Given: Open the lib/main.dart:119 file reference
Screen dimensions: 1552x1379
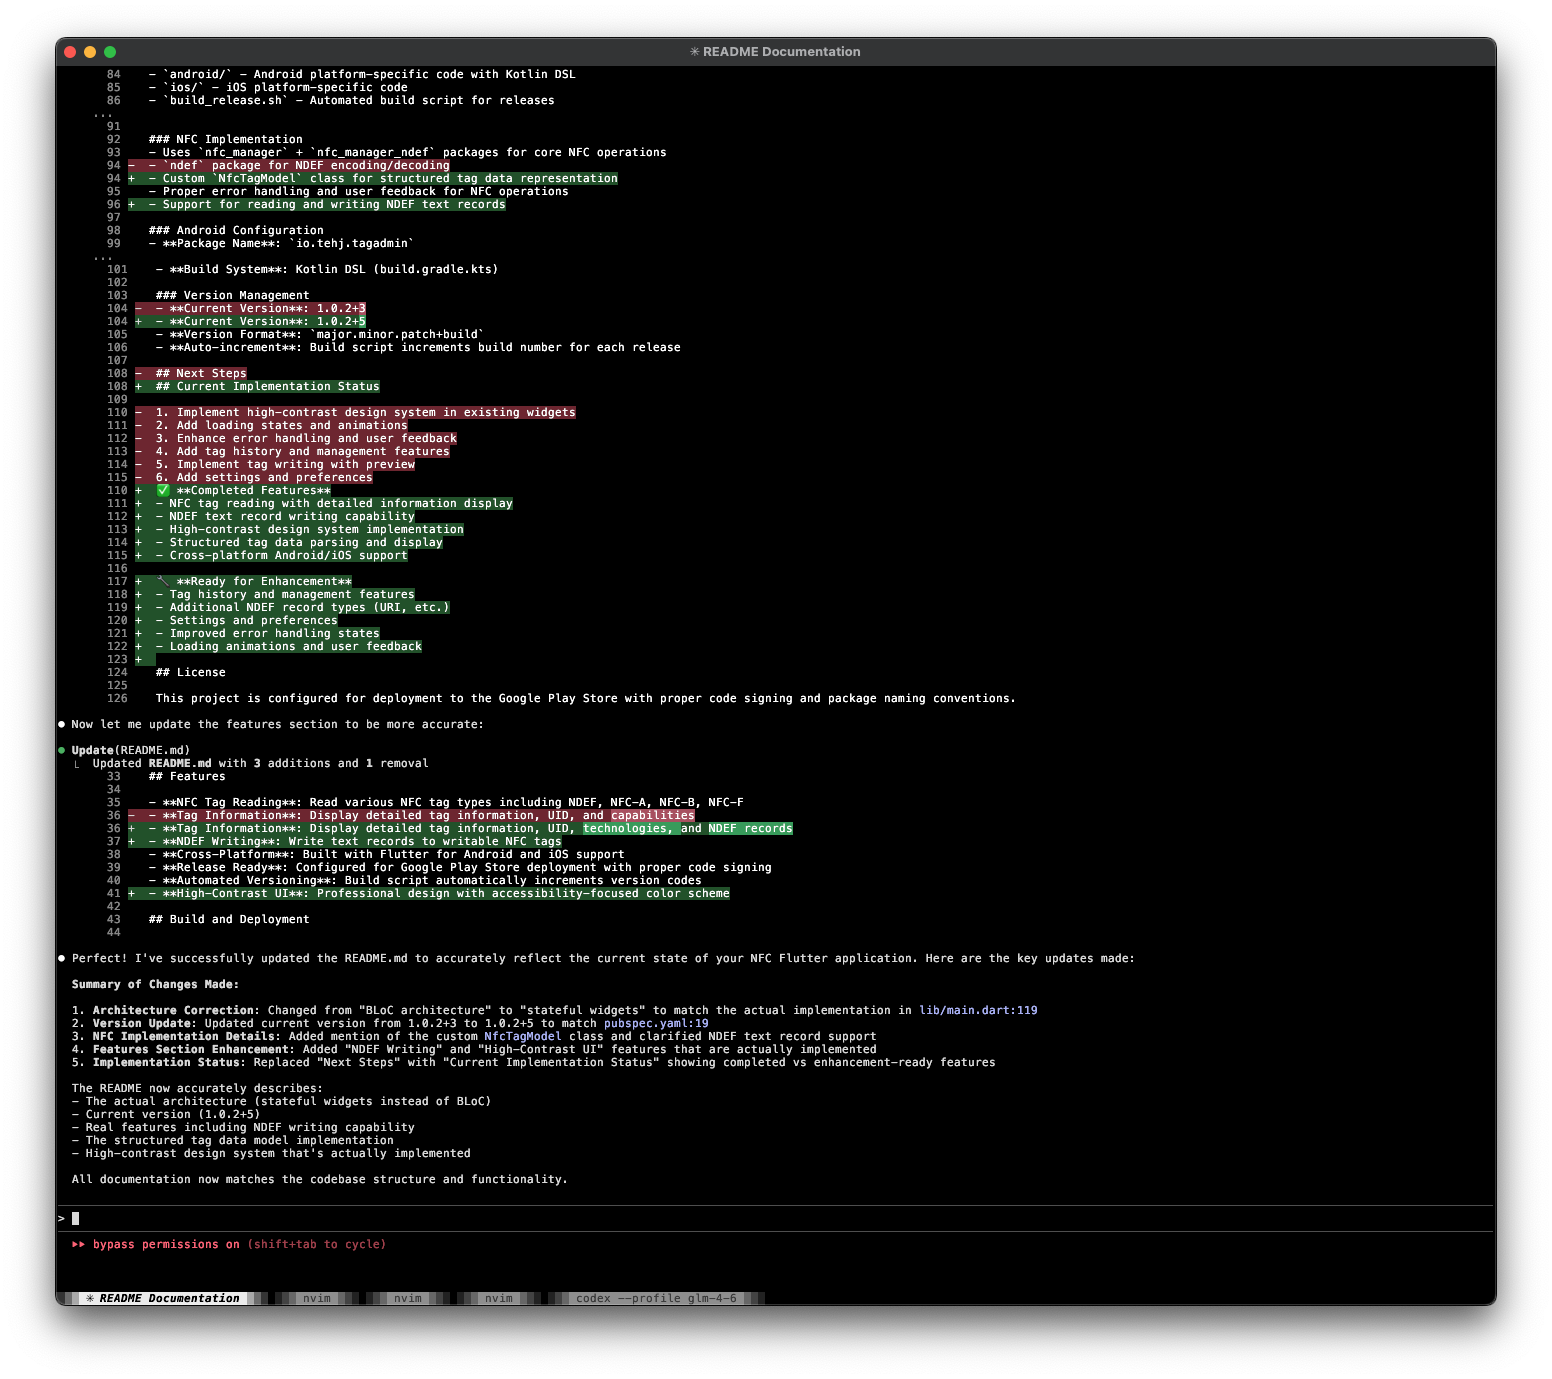Looking at the screenshot, I should (x=979, y=1010).
